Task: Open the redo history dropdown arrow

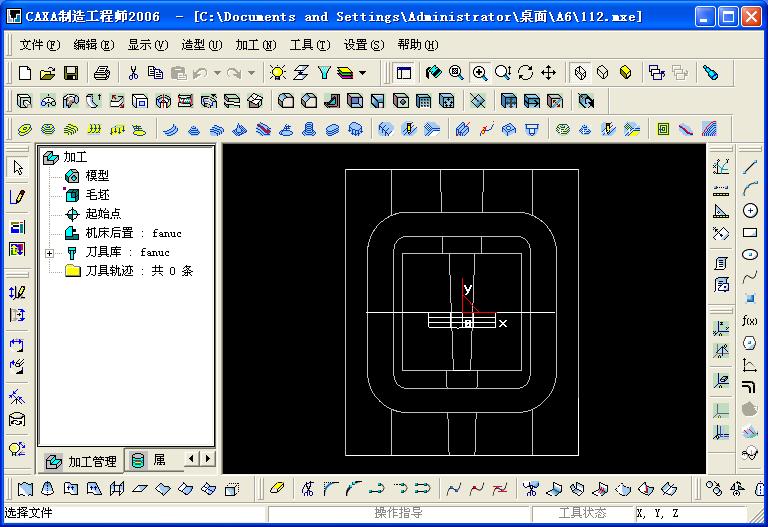Action: tap(251, 73)
